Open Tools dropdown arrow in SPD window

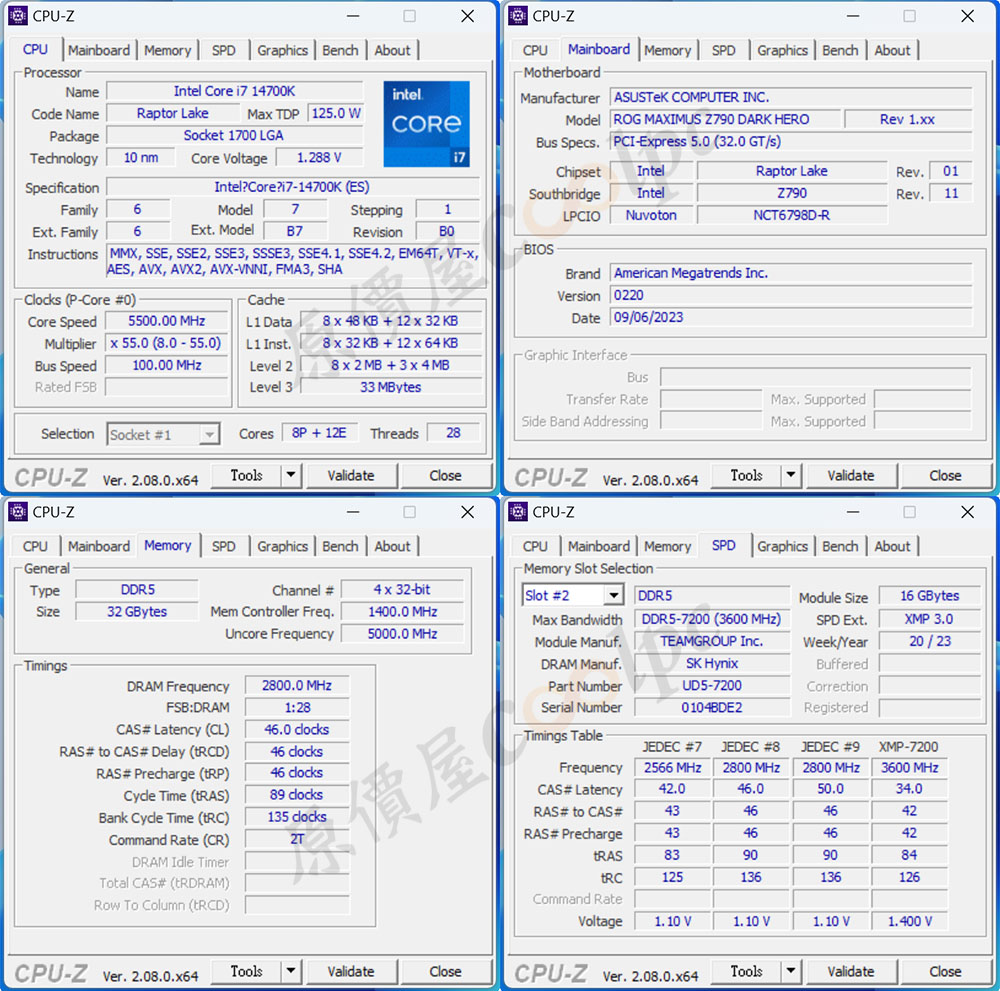(790, 971)
